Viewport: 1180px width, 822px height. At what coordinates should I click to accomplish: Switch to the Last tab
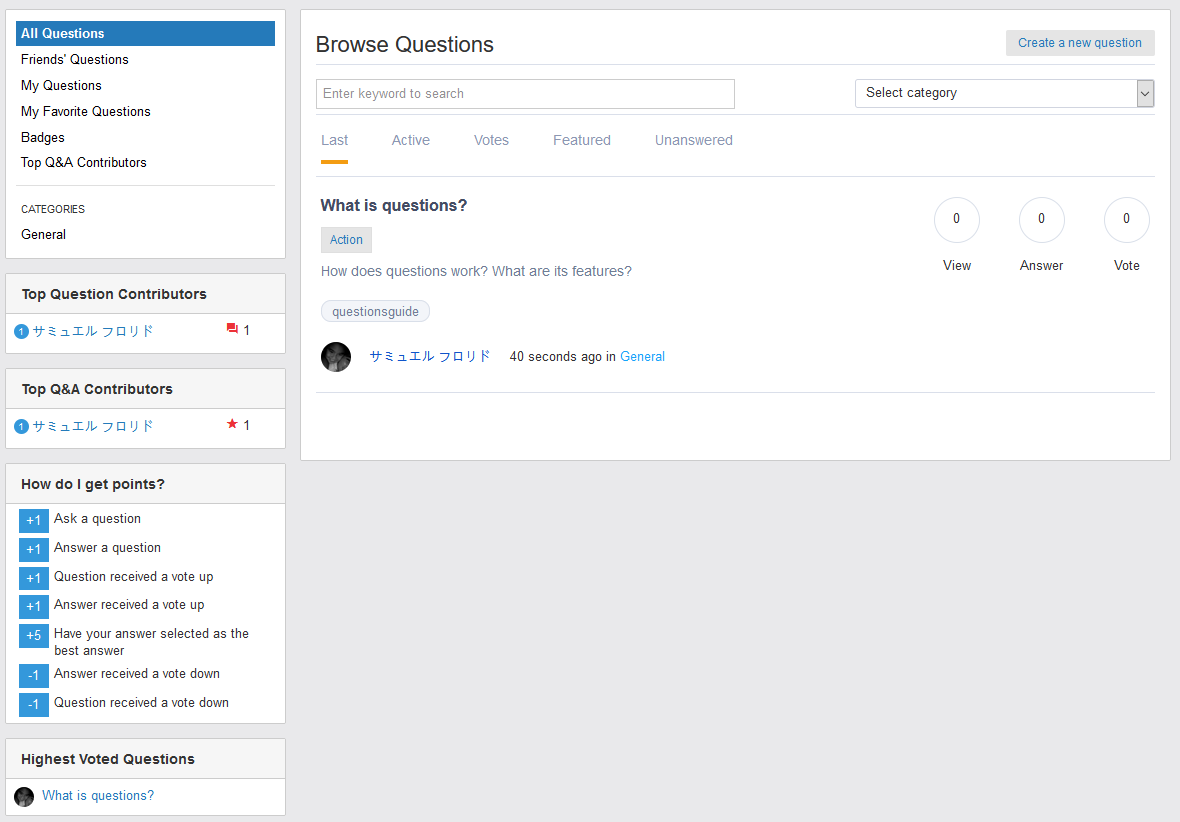(x=334, y=141)
